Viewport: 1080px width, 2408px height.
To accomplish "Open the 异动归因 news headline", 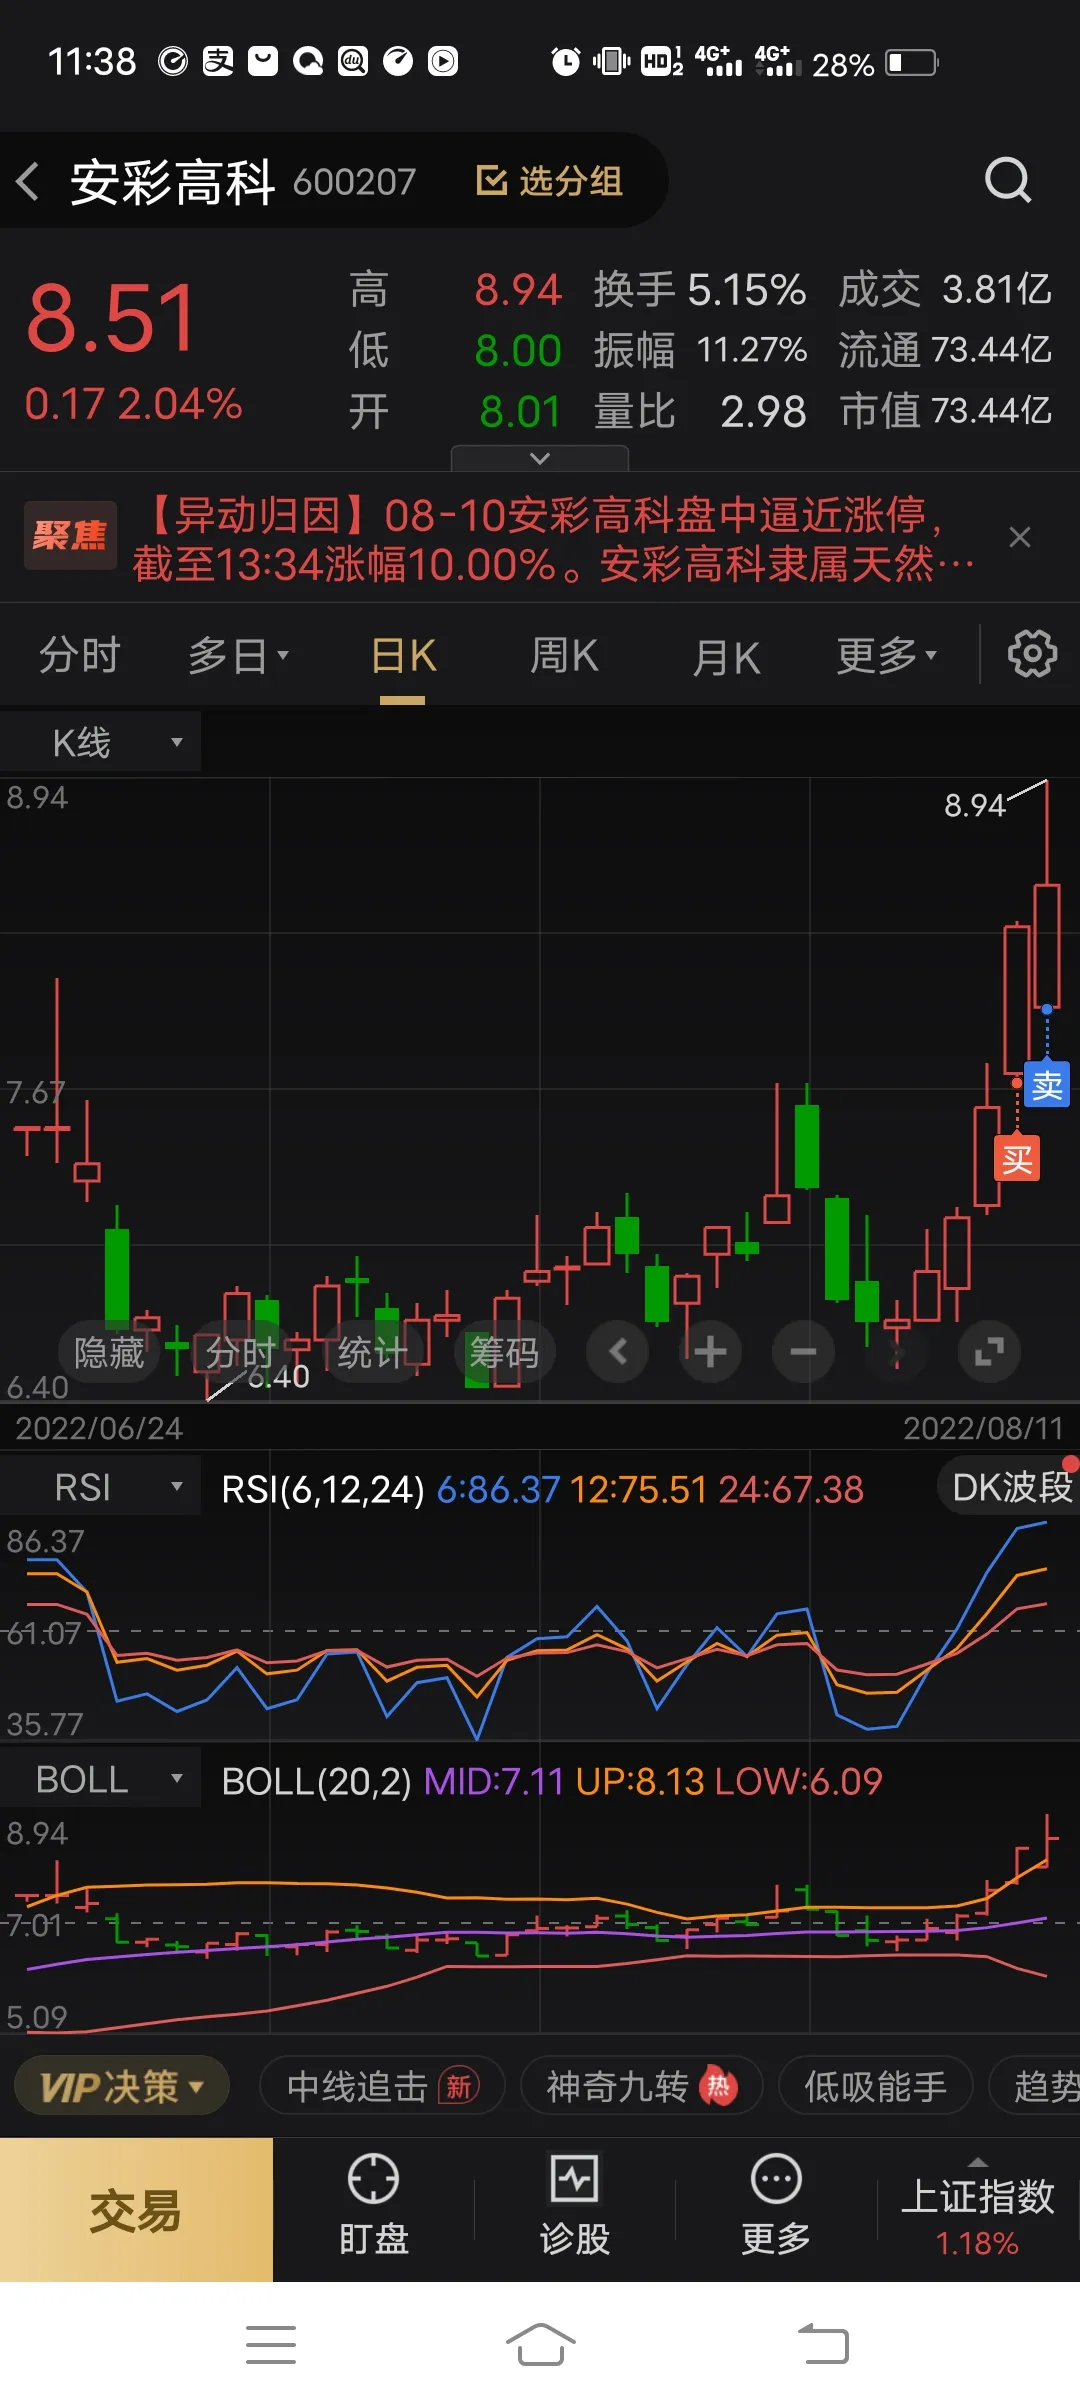I will coord(553,540).
